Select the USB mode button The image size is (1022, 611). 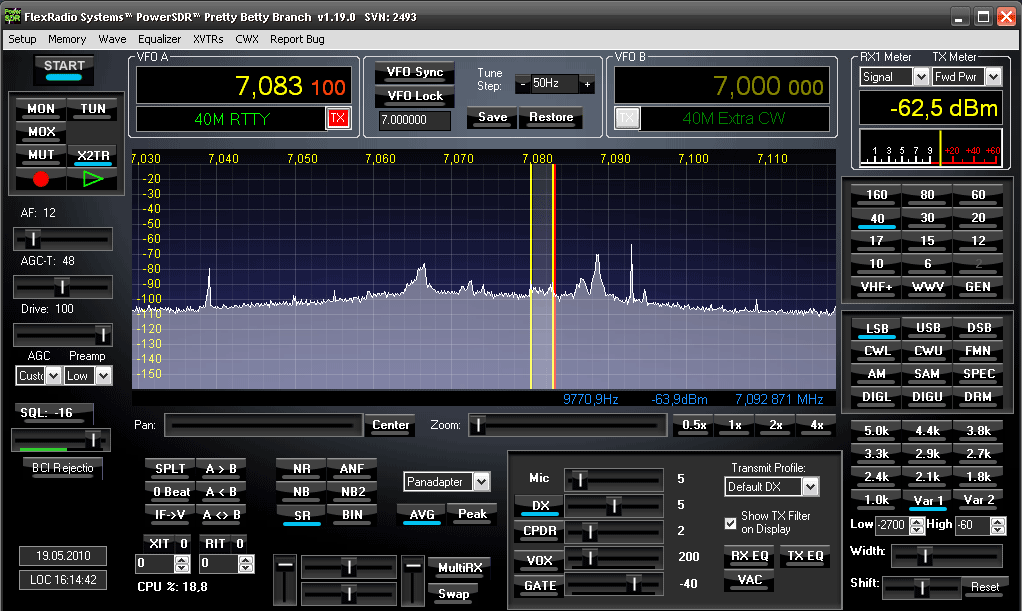pos(927,328)
